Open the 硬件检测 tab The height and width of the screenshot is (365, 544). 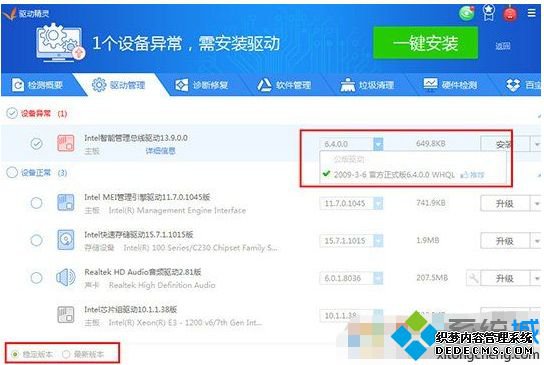(x=450, y=85)
